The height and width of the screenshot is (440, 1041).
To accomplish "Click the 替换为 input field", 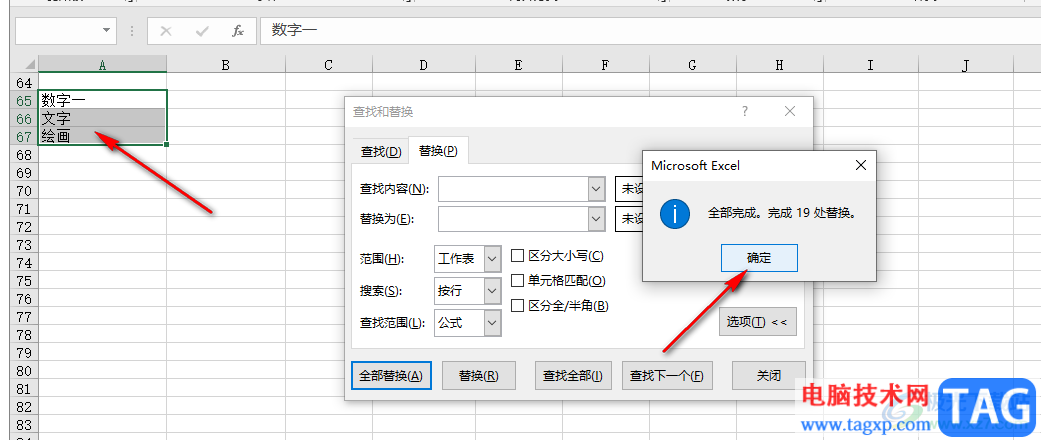I will pyautogui.click(x=514, y=218).
